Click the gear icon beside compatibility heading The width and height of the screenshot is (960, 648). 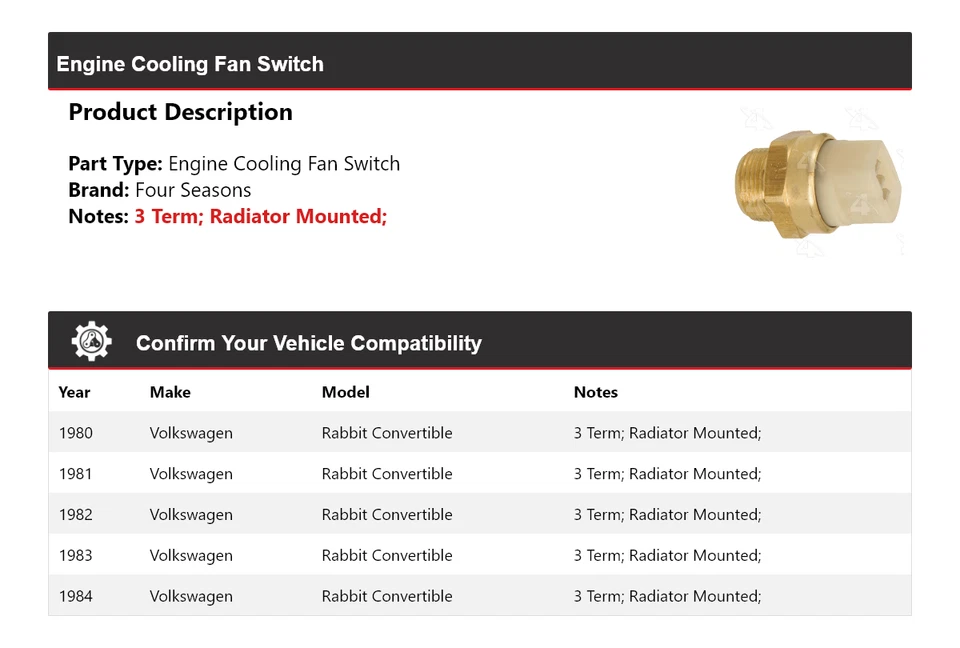92,342
